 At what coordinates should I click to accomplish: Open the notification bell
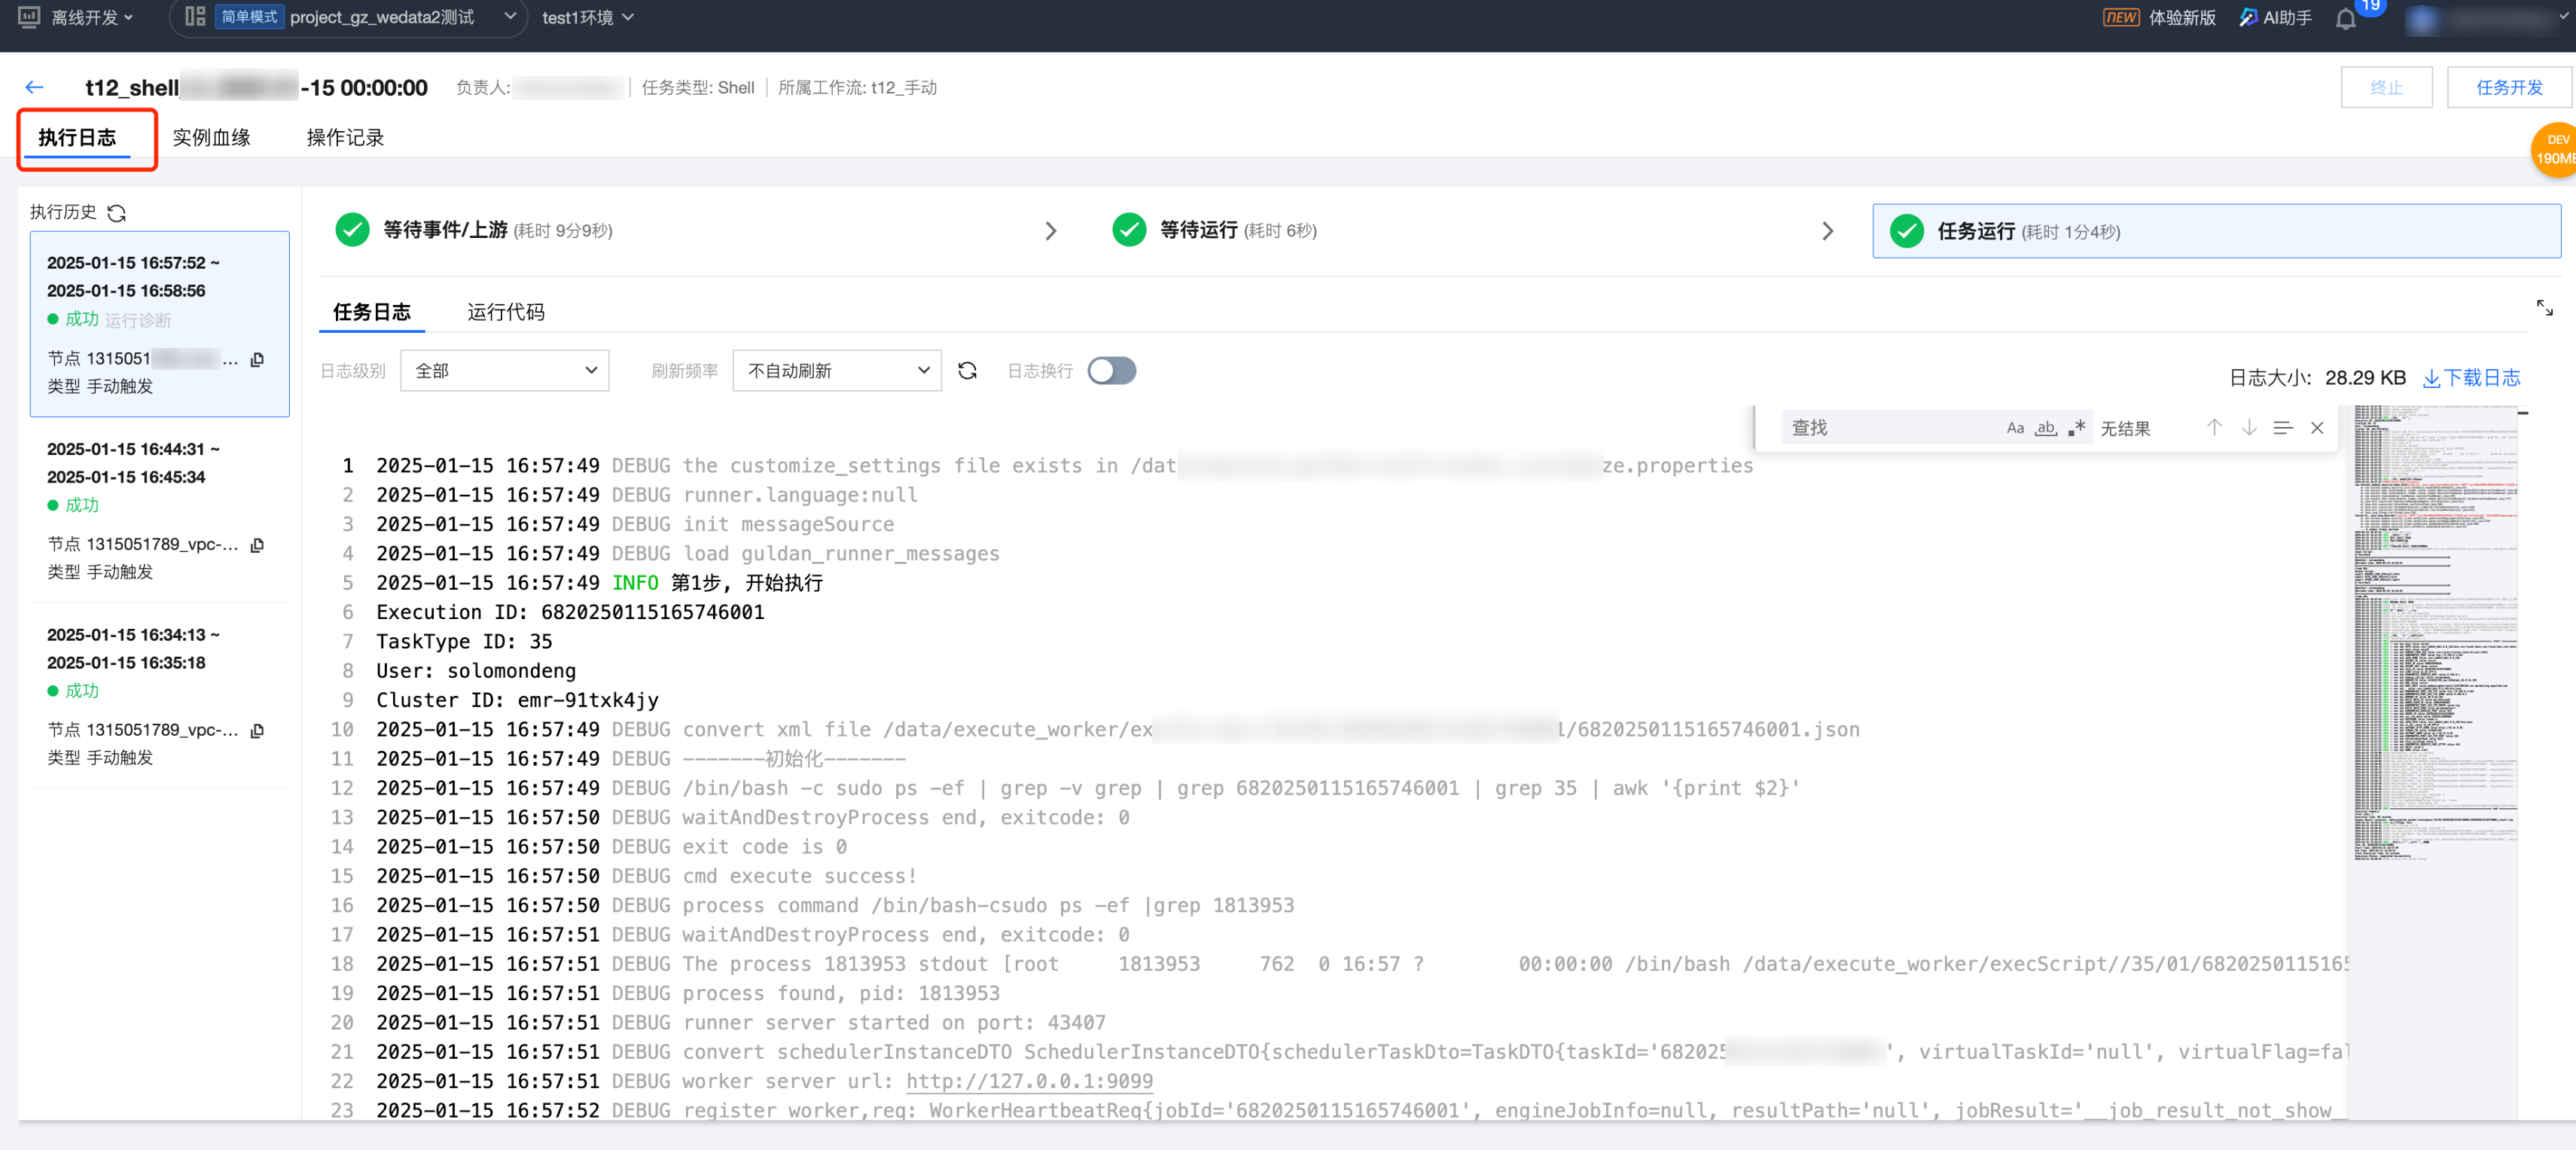[x=2345, y=18]
